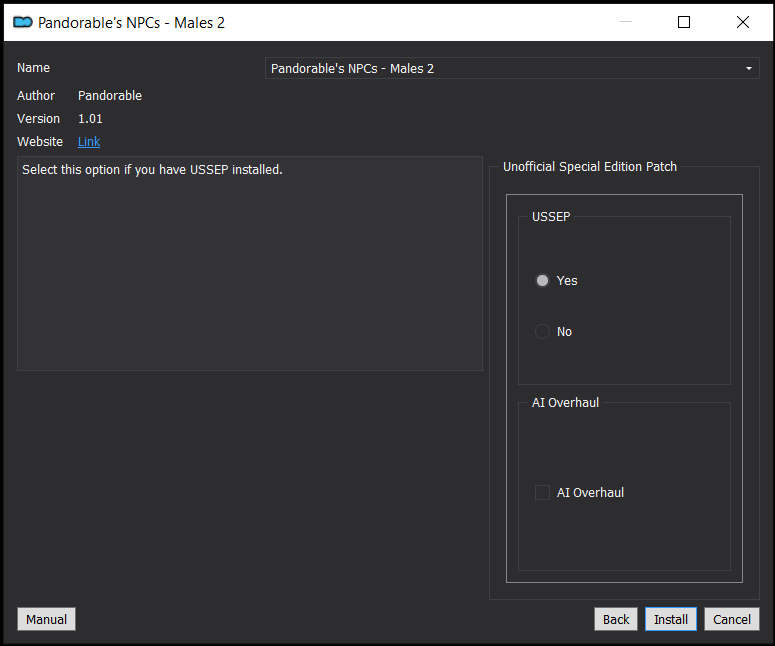The width and height of the screenshot is (775, 646).
Task: Click the Mod Organizer icon in title bar
Action: click(x=22, y=22)
